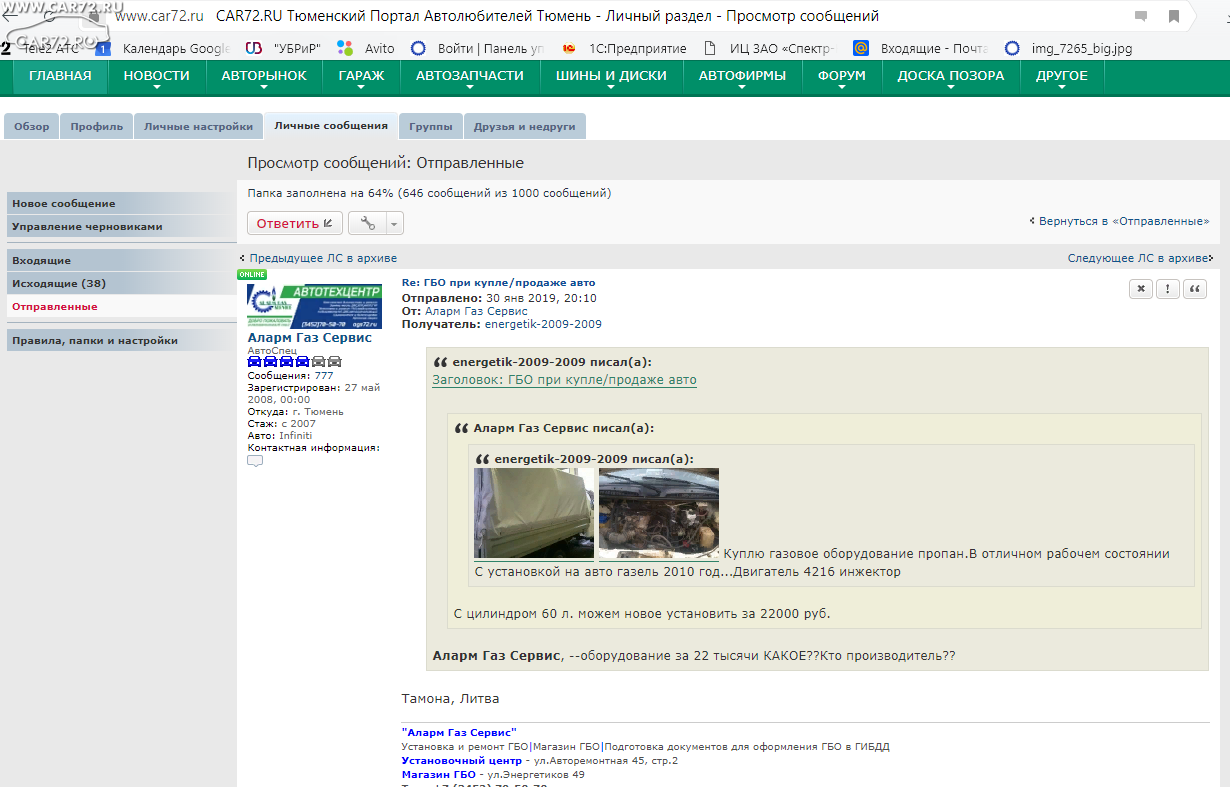1230x787 pixels.
Task: Open the dropdown arrow beside the wrench
Action: 395,223
